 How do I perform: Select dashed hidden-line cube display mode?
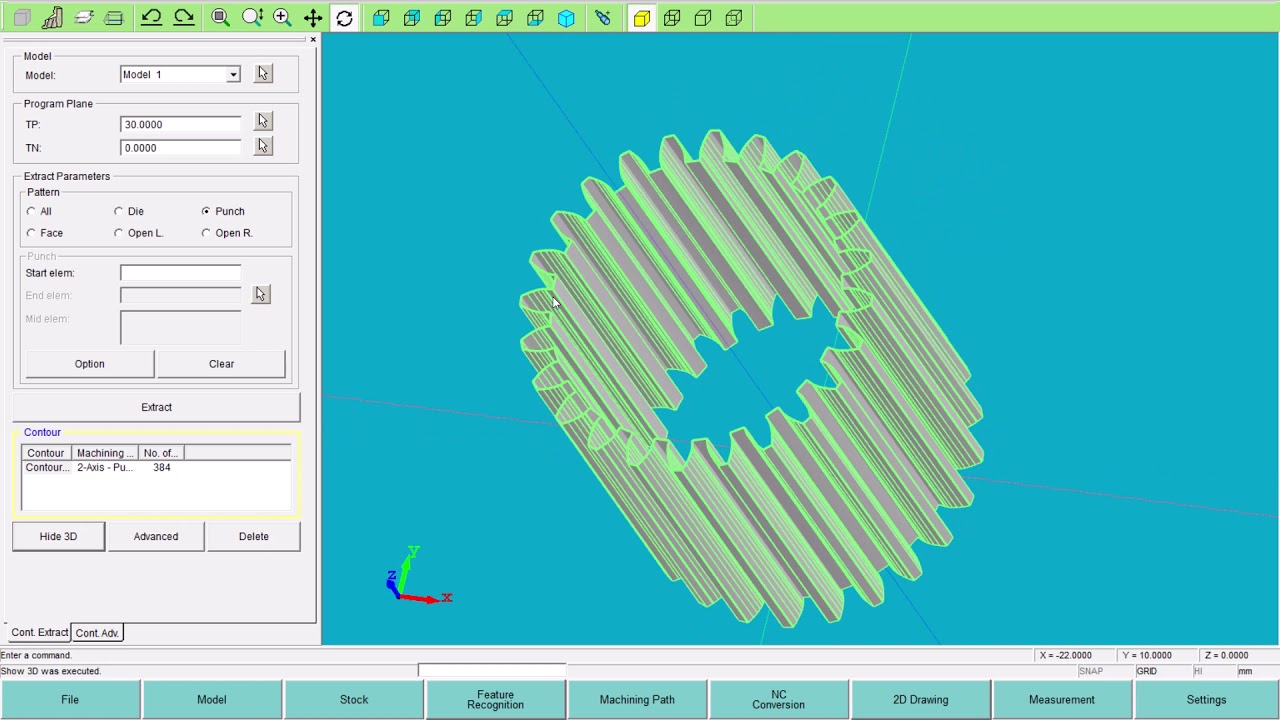pyautogui.click(x=734, y=17)
